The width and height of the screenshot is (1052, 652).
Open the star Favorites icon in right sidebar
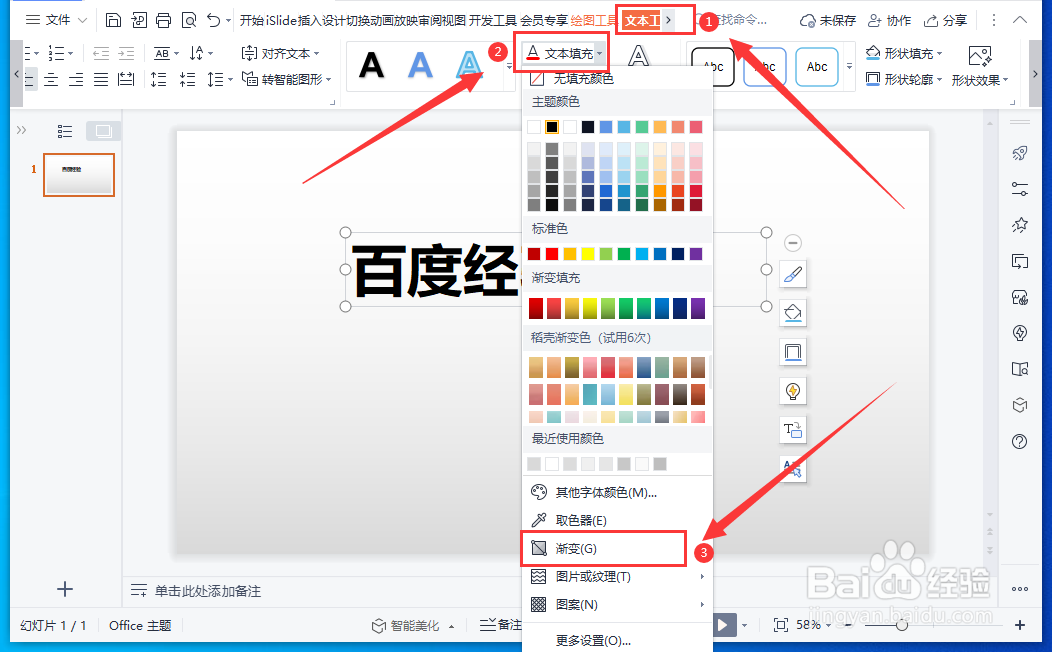tap(1020, 225)
